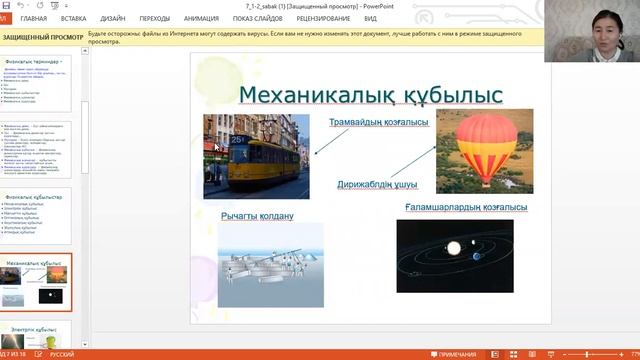Start Slide Show from status bar icon

551,354
